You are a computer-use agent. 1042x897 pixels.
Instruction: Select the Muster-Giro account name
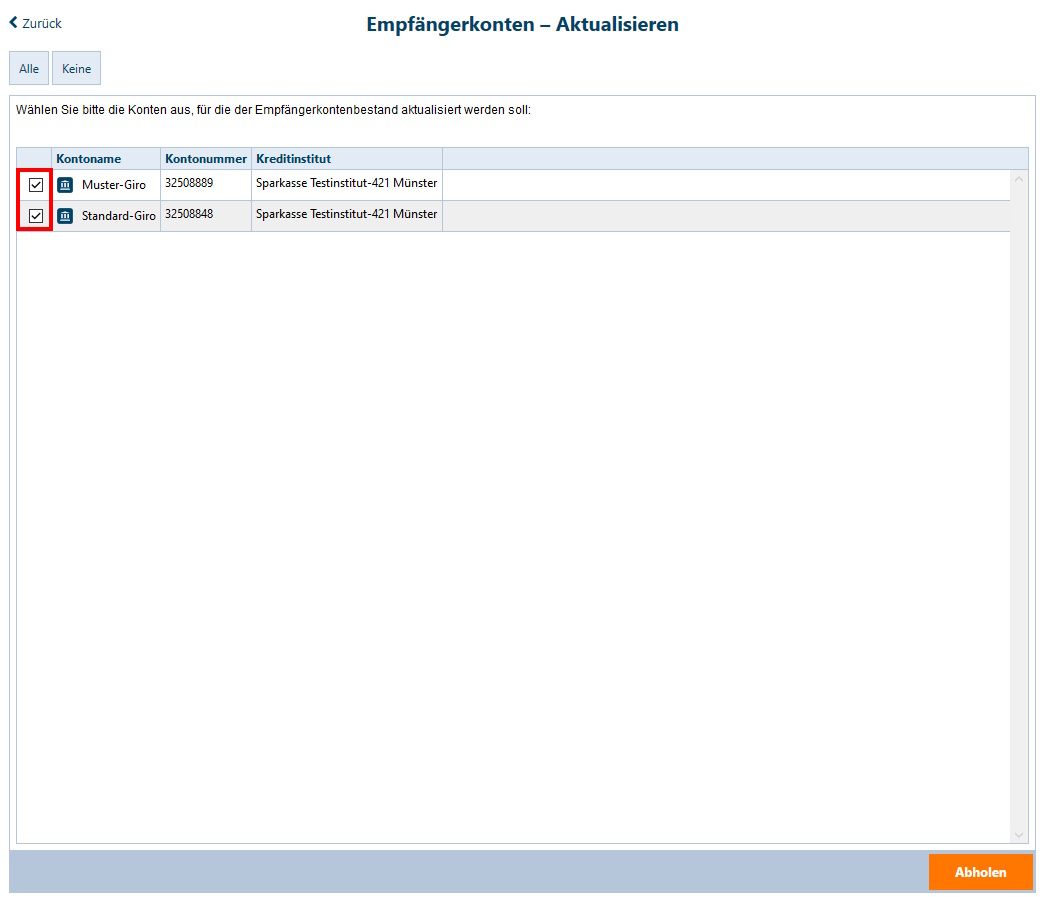(x=113, y=186)
